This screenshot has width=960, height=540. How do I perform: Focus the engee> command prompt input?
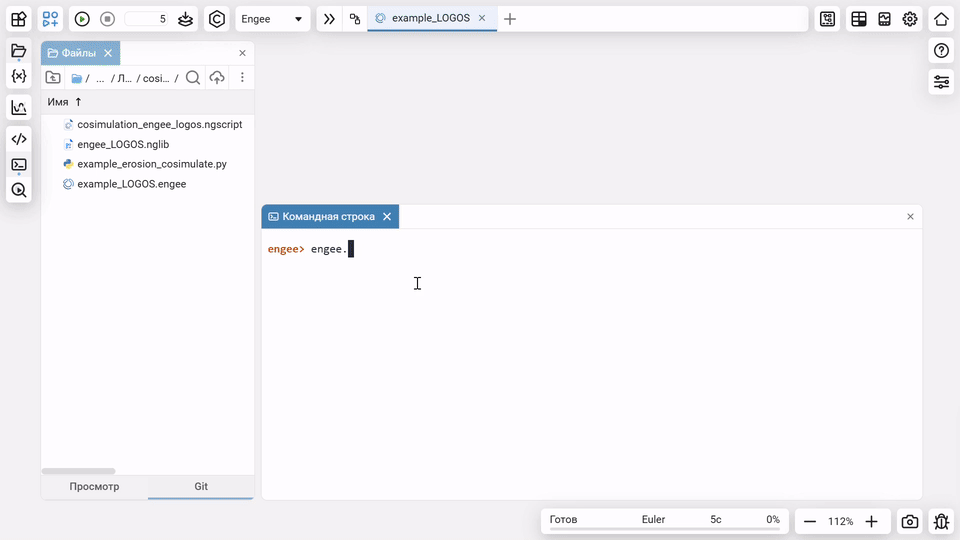pos(591,249)
